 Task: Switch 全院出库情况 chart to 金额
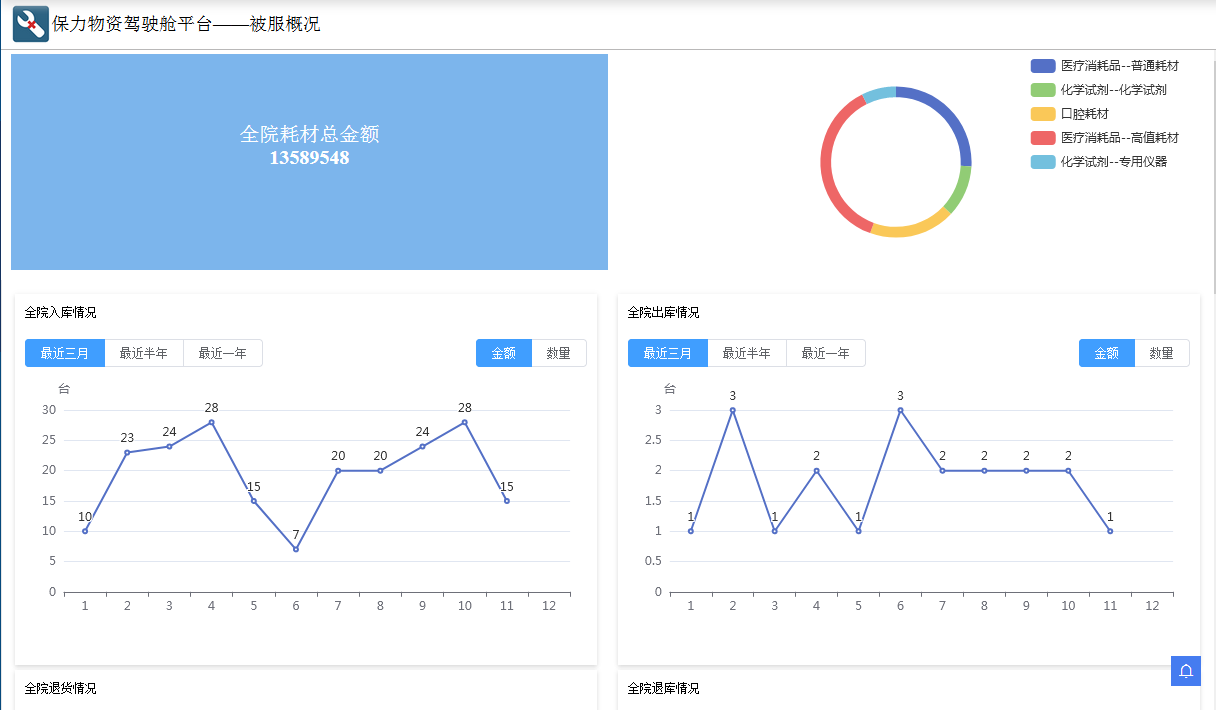point(1107,353)
